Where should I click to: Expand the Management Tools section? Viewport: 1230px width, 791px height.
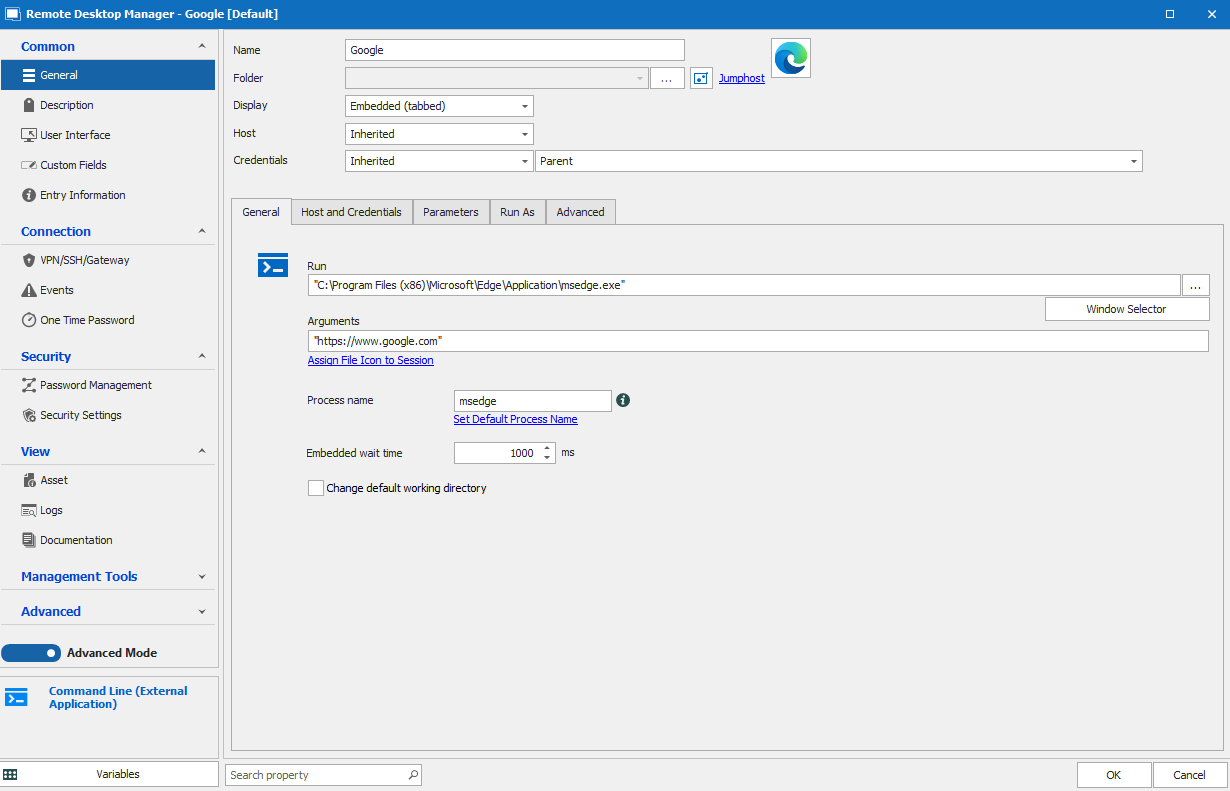pyautogui.click(x=202, y=576)
